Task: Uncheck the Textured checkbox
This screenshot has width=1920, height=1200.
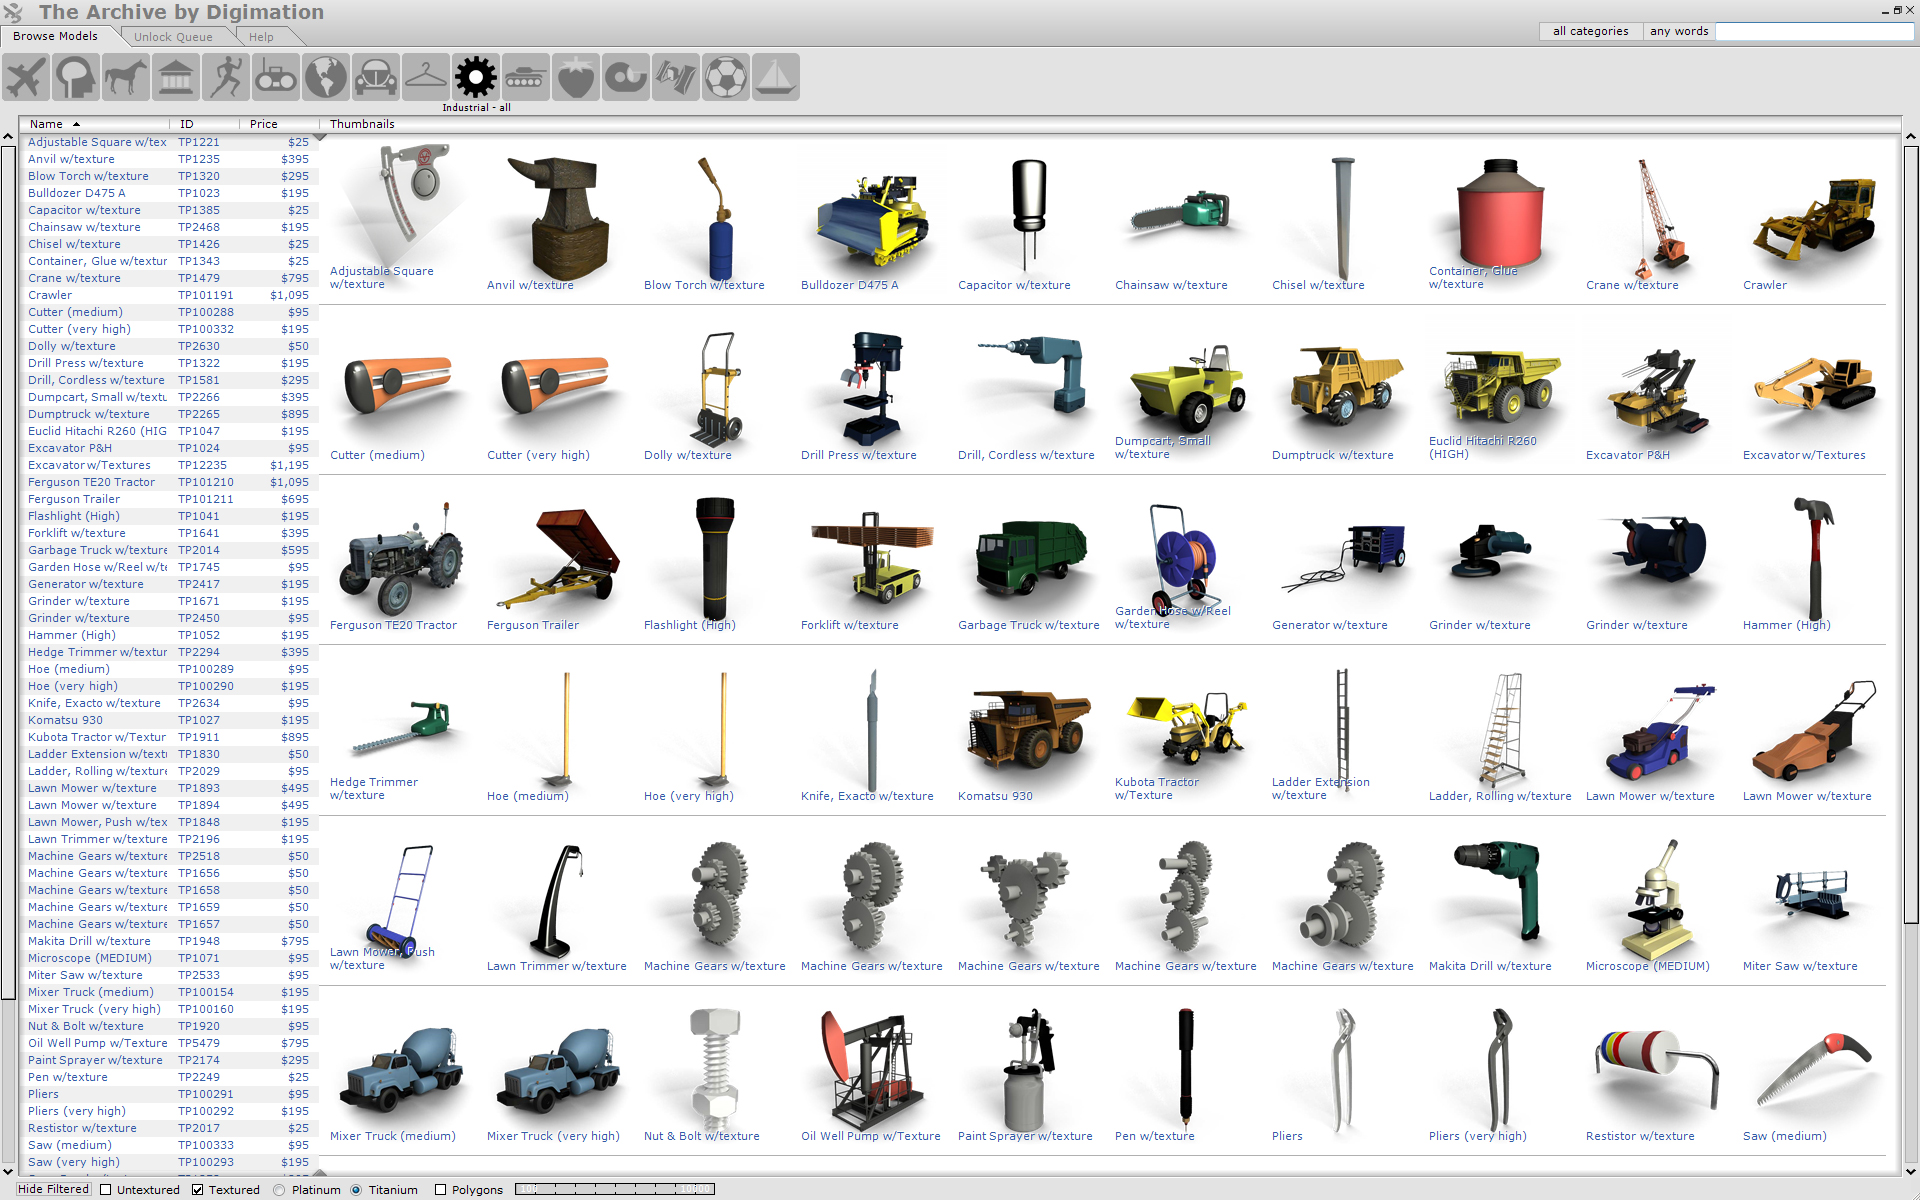Action: tap(198, 1190)
